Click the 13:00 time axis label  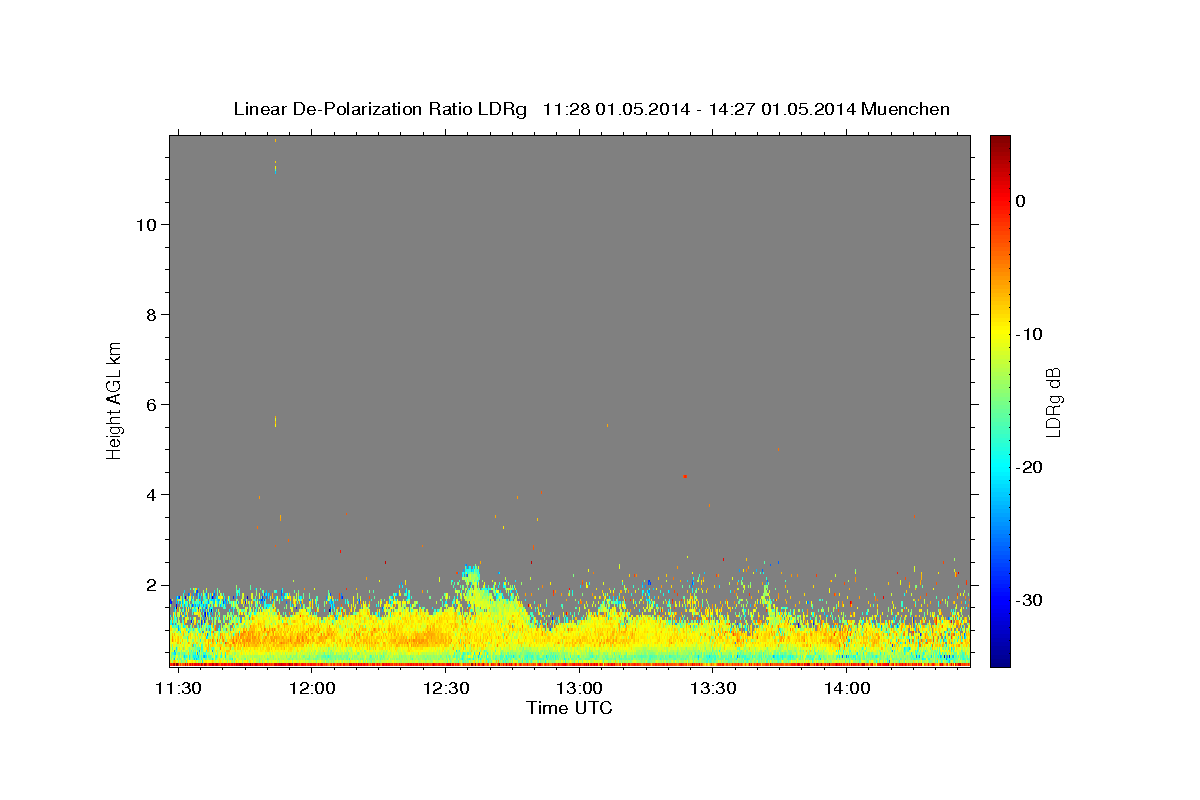(580, 689)
